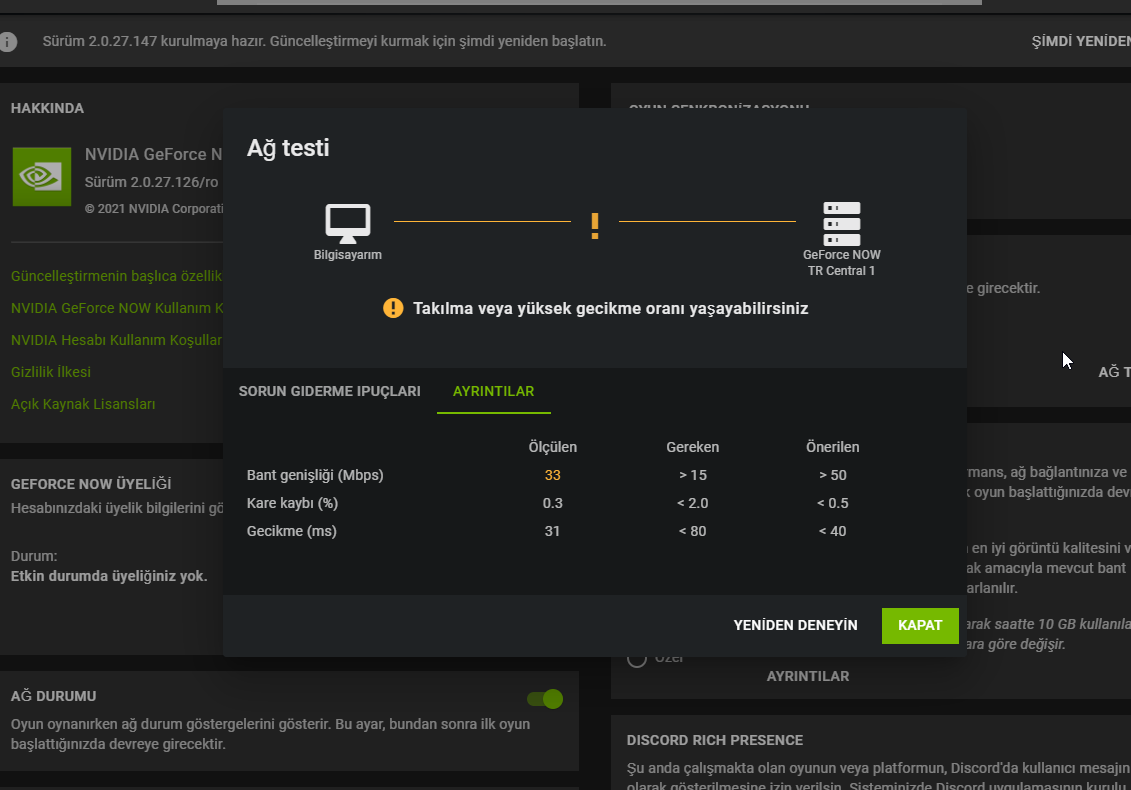Open NVIDIA Hesabı Kullanım Koşulları link
This screenshot has height=790, width=1131.
tap(117, 340)
